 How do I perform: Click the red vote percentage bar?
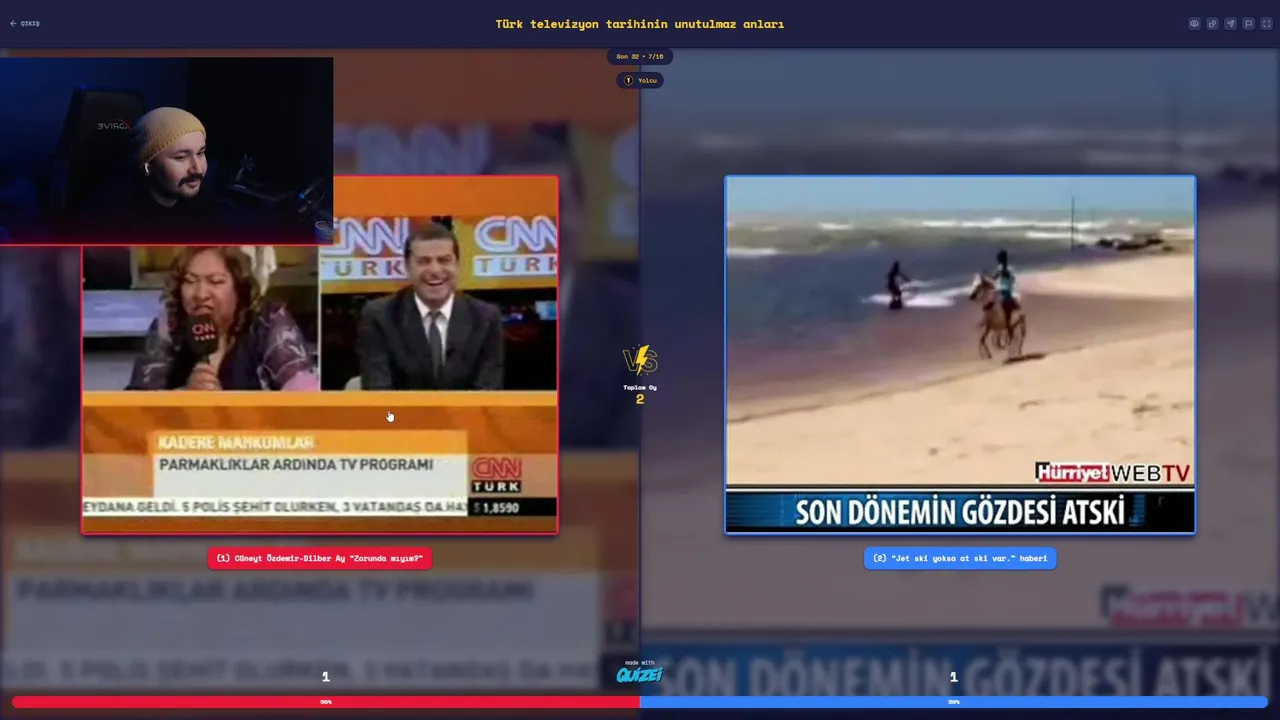326,702
